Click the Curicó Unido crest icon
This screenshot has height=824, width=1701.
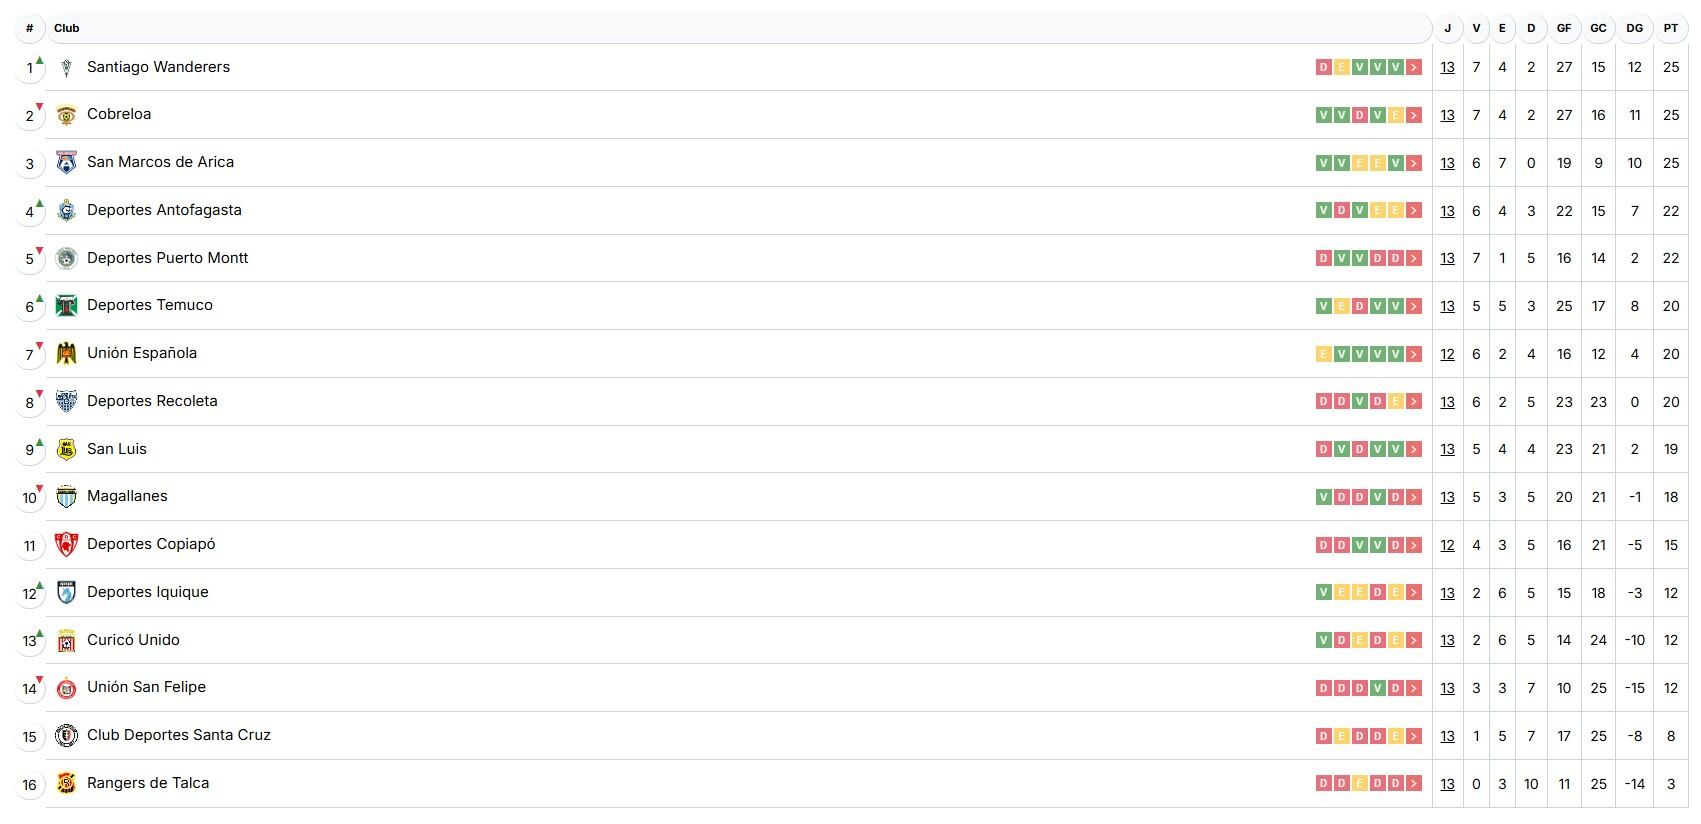(66, 641)
